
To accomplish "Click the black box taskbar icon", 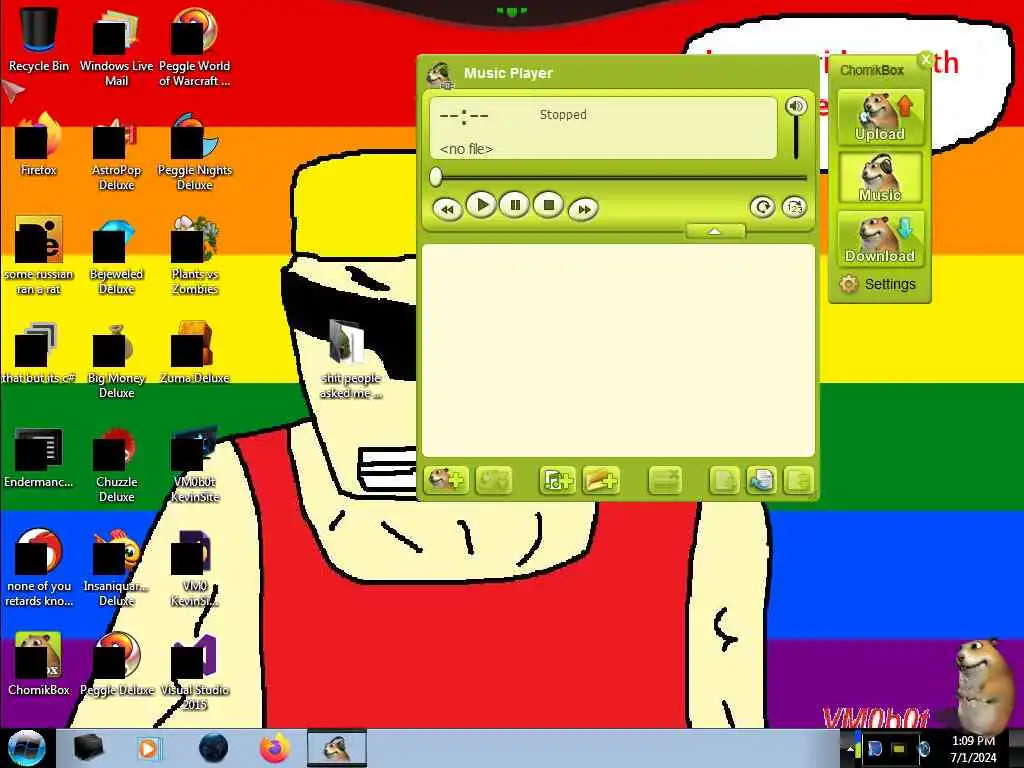I will pos(89,748).
